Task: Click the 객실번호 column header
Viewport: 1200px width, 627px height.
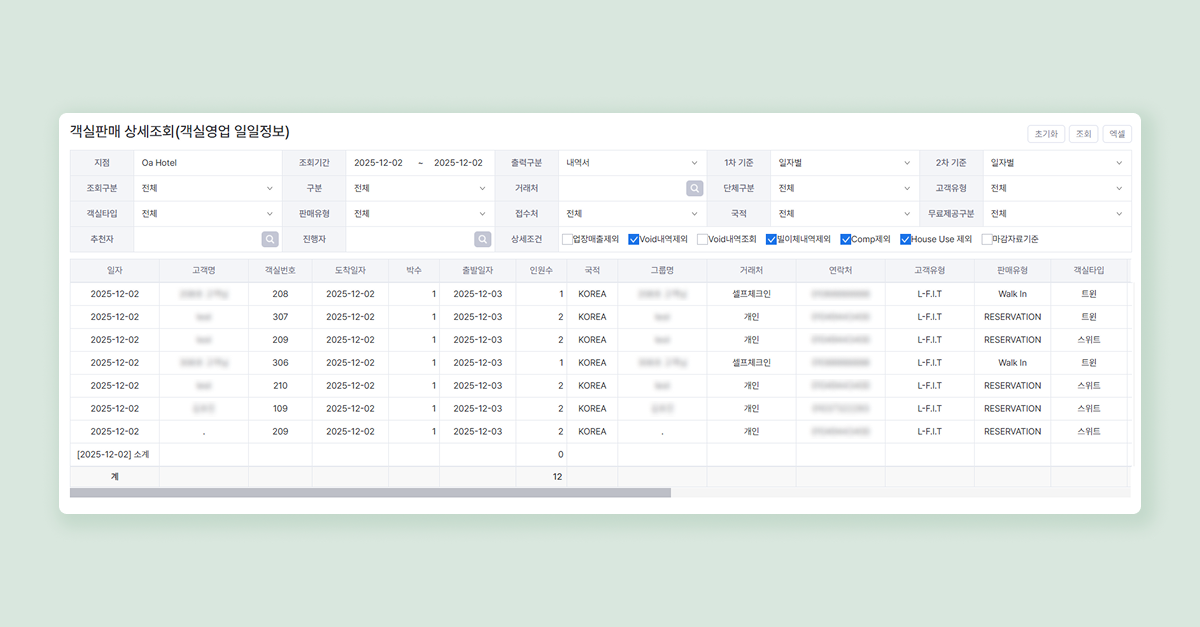Action: [280, 271]
